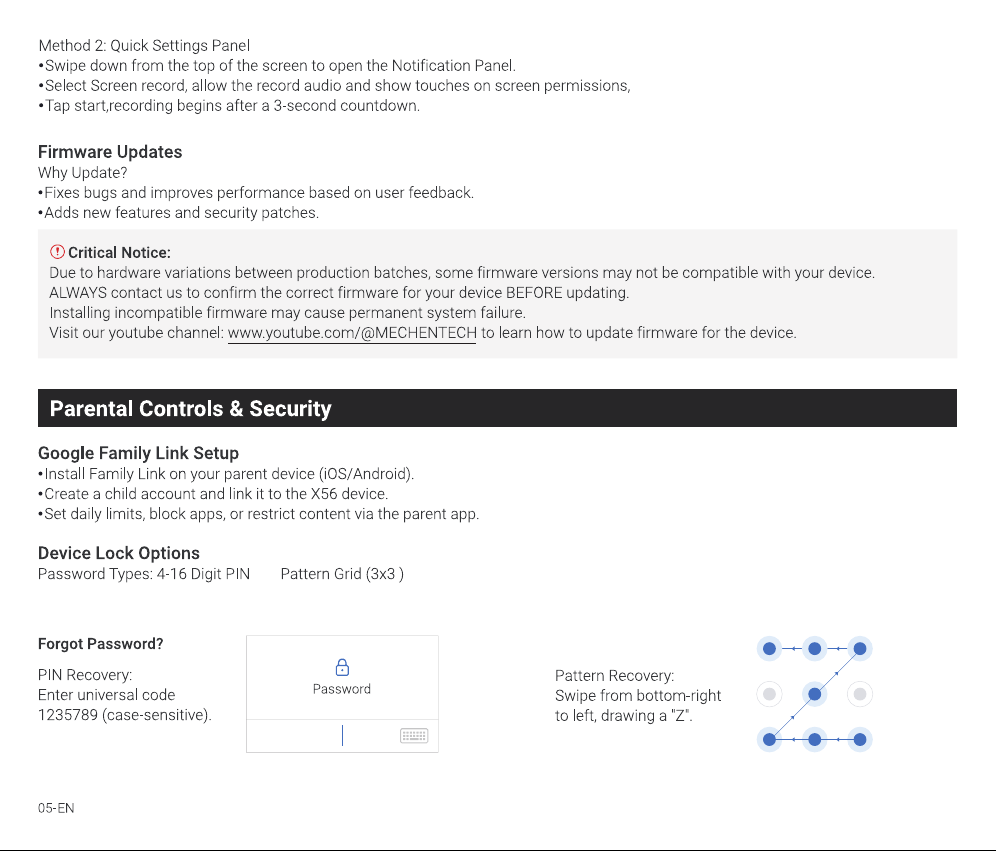
Task: Tap the grey middle-left pattern dot
Action: 769,694
